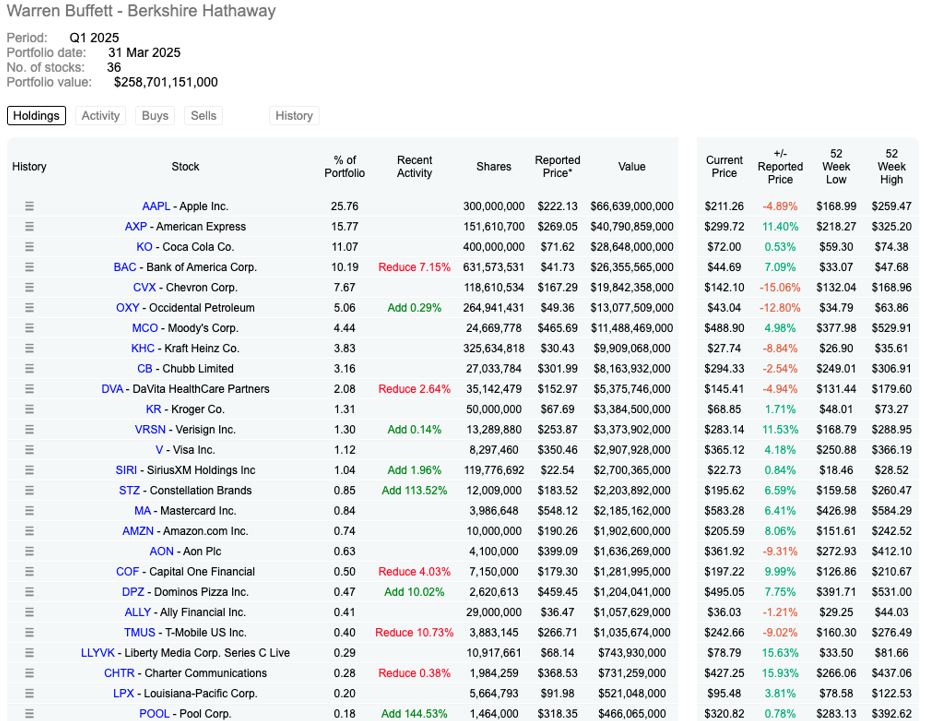Click the Recent Activity column header
This screenshot has height=721, width=925.
pos(414,166)
